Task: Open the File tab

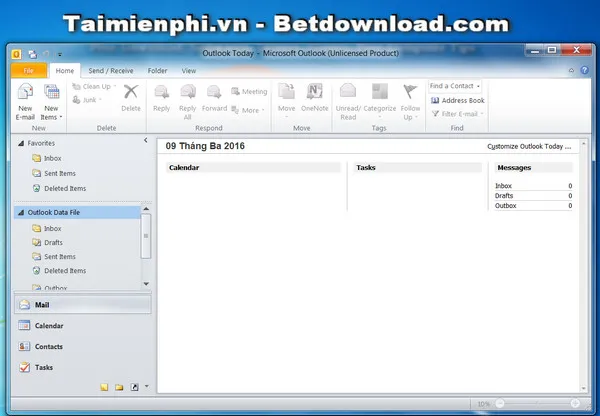Action: click(28, 71)
